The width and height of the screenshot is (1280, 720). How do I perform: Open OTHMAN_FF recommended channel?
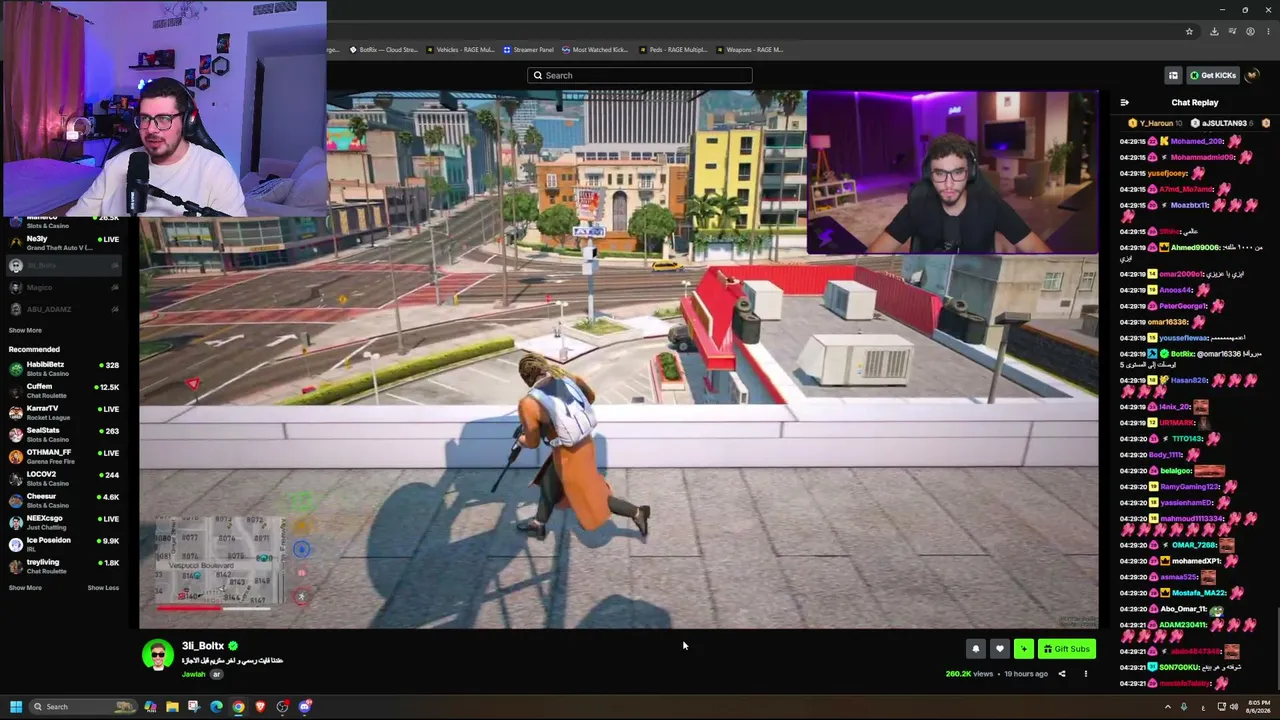[x=64, y=456]
